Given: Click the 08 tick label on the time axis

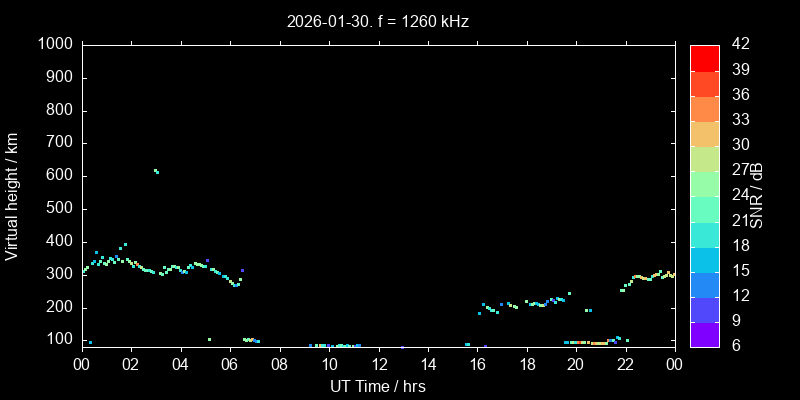Looking at the screenshot, I should 279,365.
